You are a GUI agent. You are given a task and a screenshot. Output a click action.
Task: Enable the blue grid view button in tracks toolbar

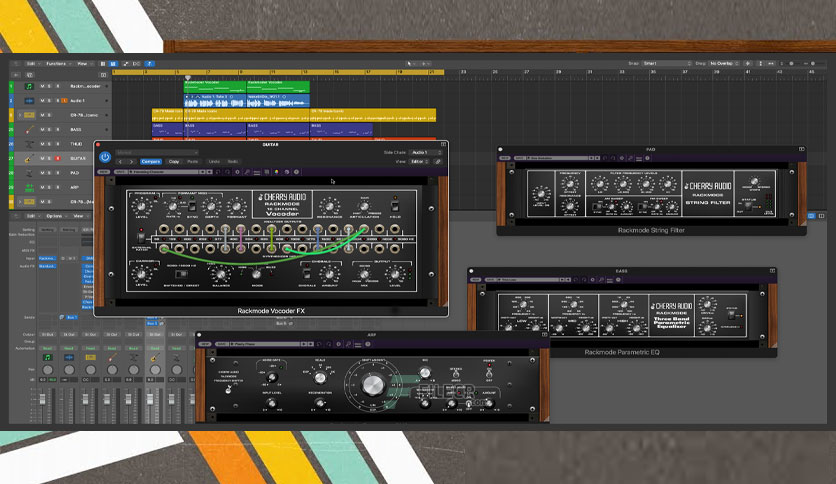pyautogui.click(x=113, y=63)
